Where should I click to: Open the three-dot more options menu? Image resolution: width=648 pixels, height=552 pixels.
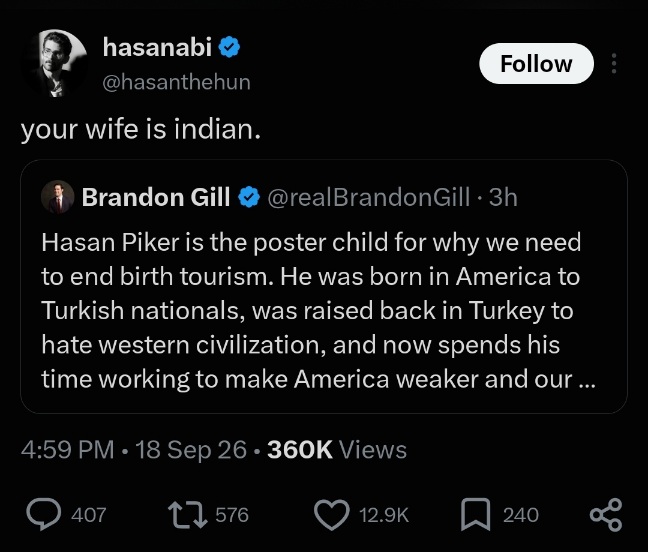pyautogui.click(x=614, y=63)
